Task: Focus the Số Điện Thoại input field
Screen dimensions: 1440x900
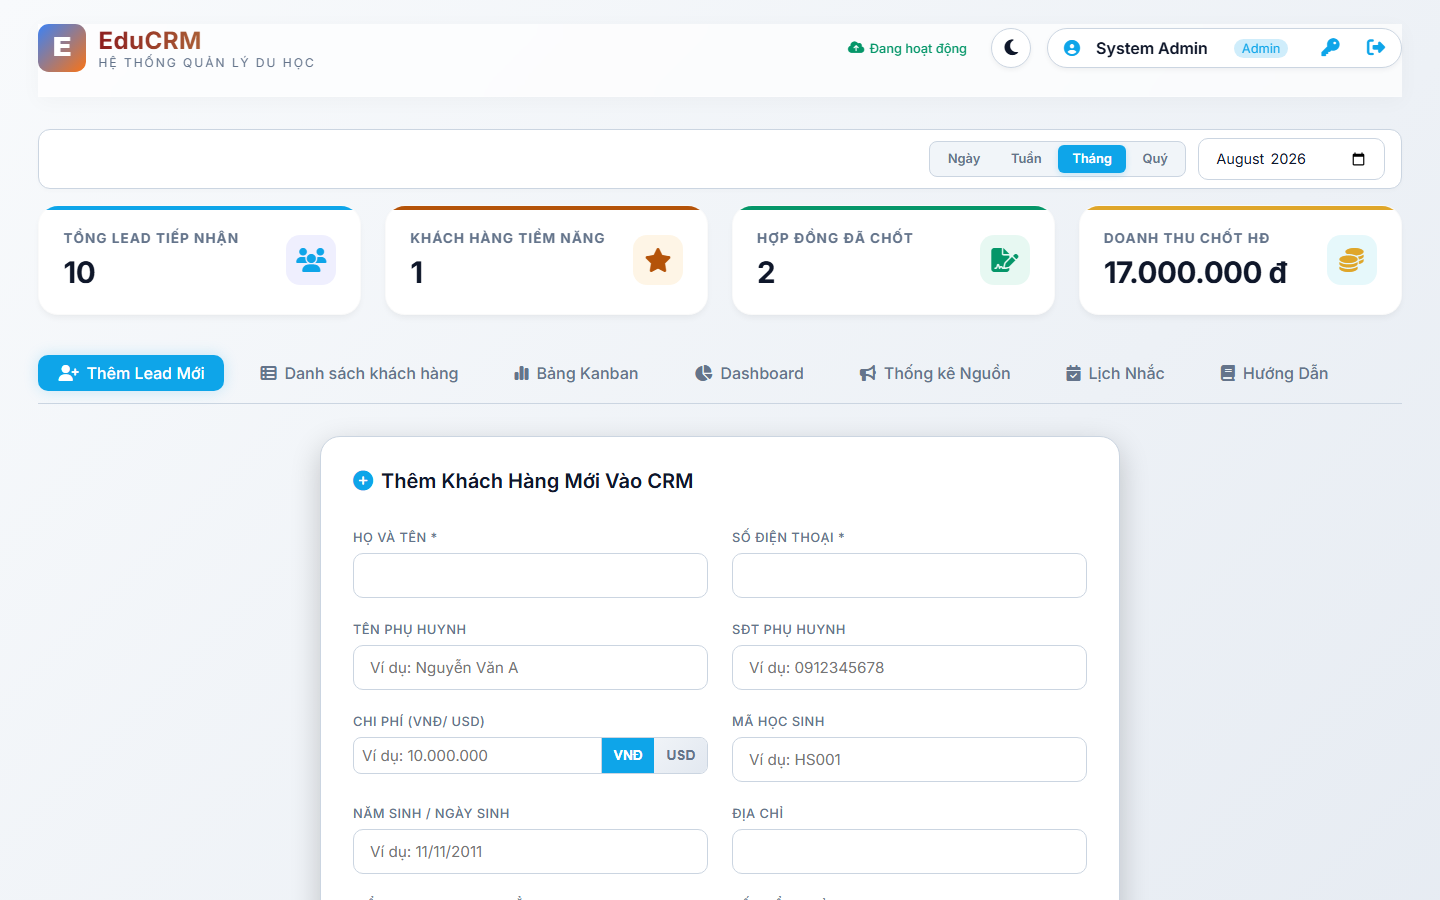Action: [x=909, y=576]
